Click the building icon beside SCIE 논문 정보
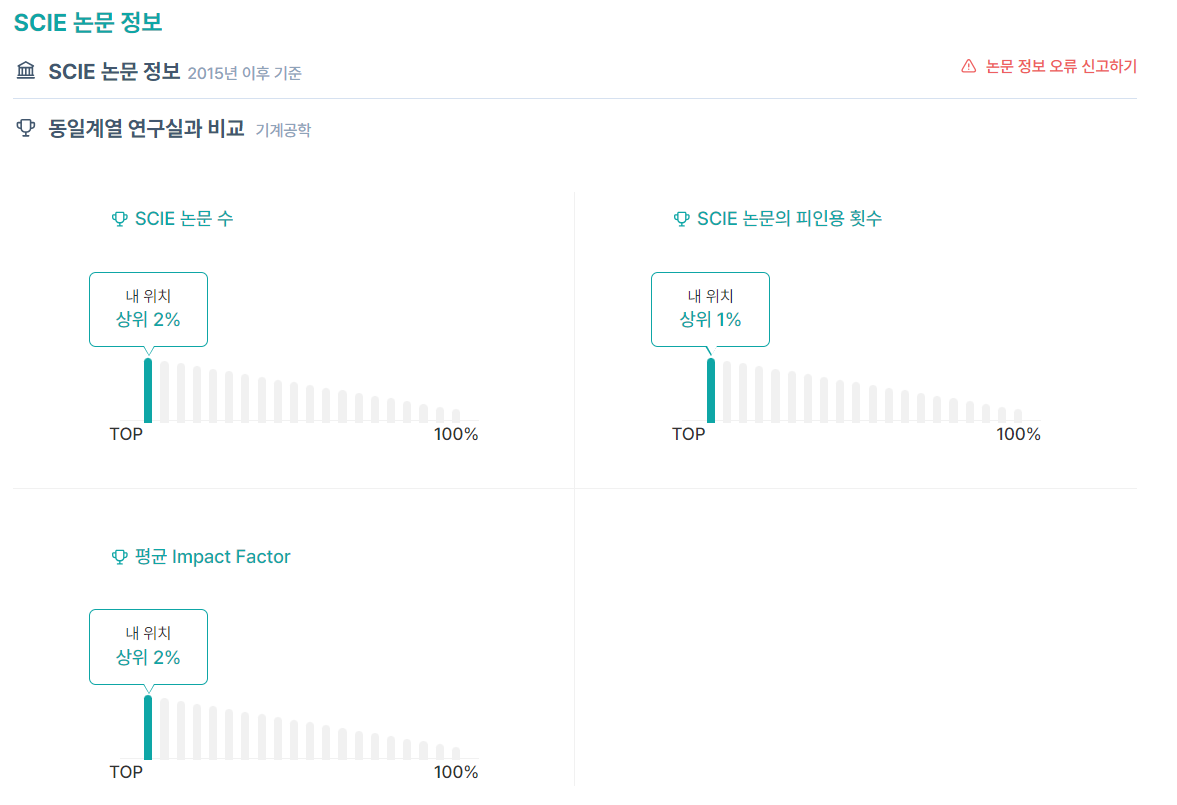Viewport: 1177px width, 805px height. point(25,70)
